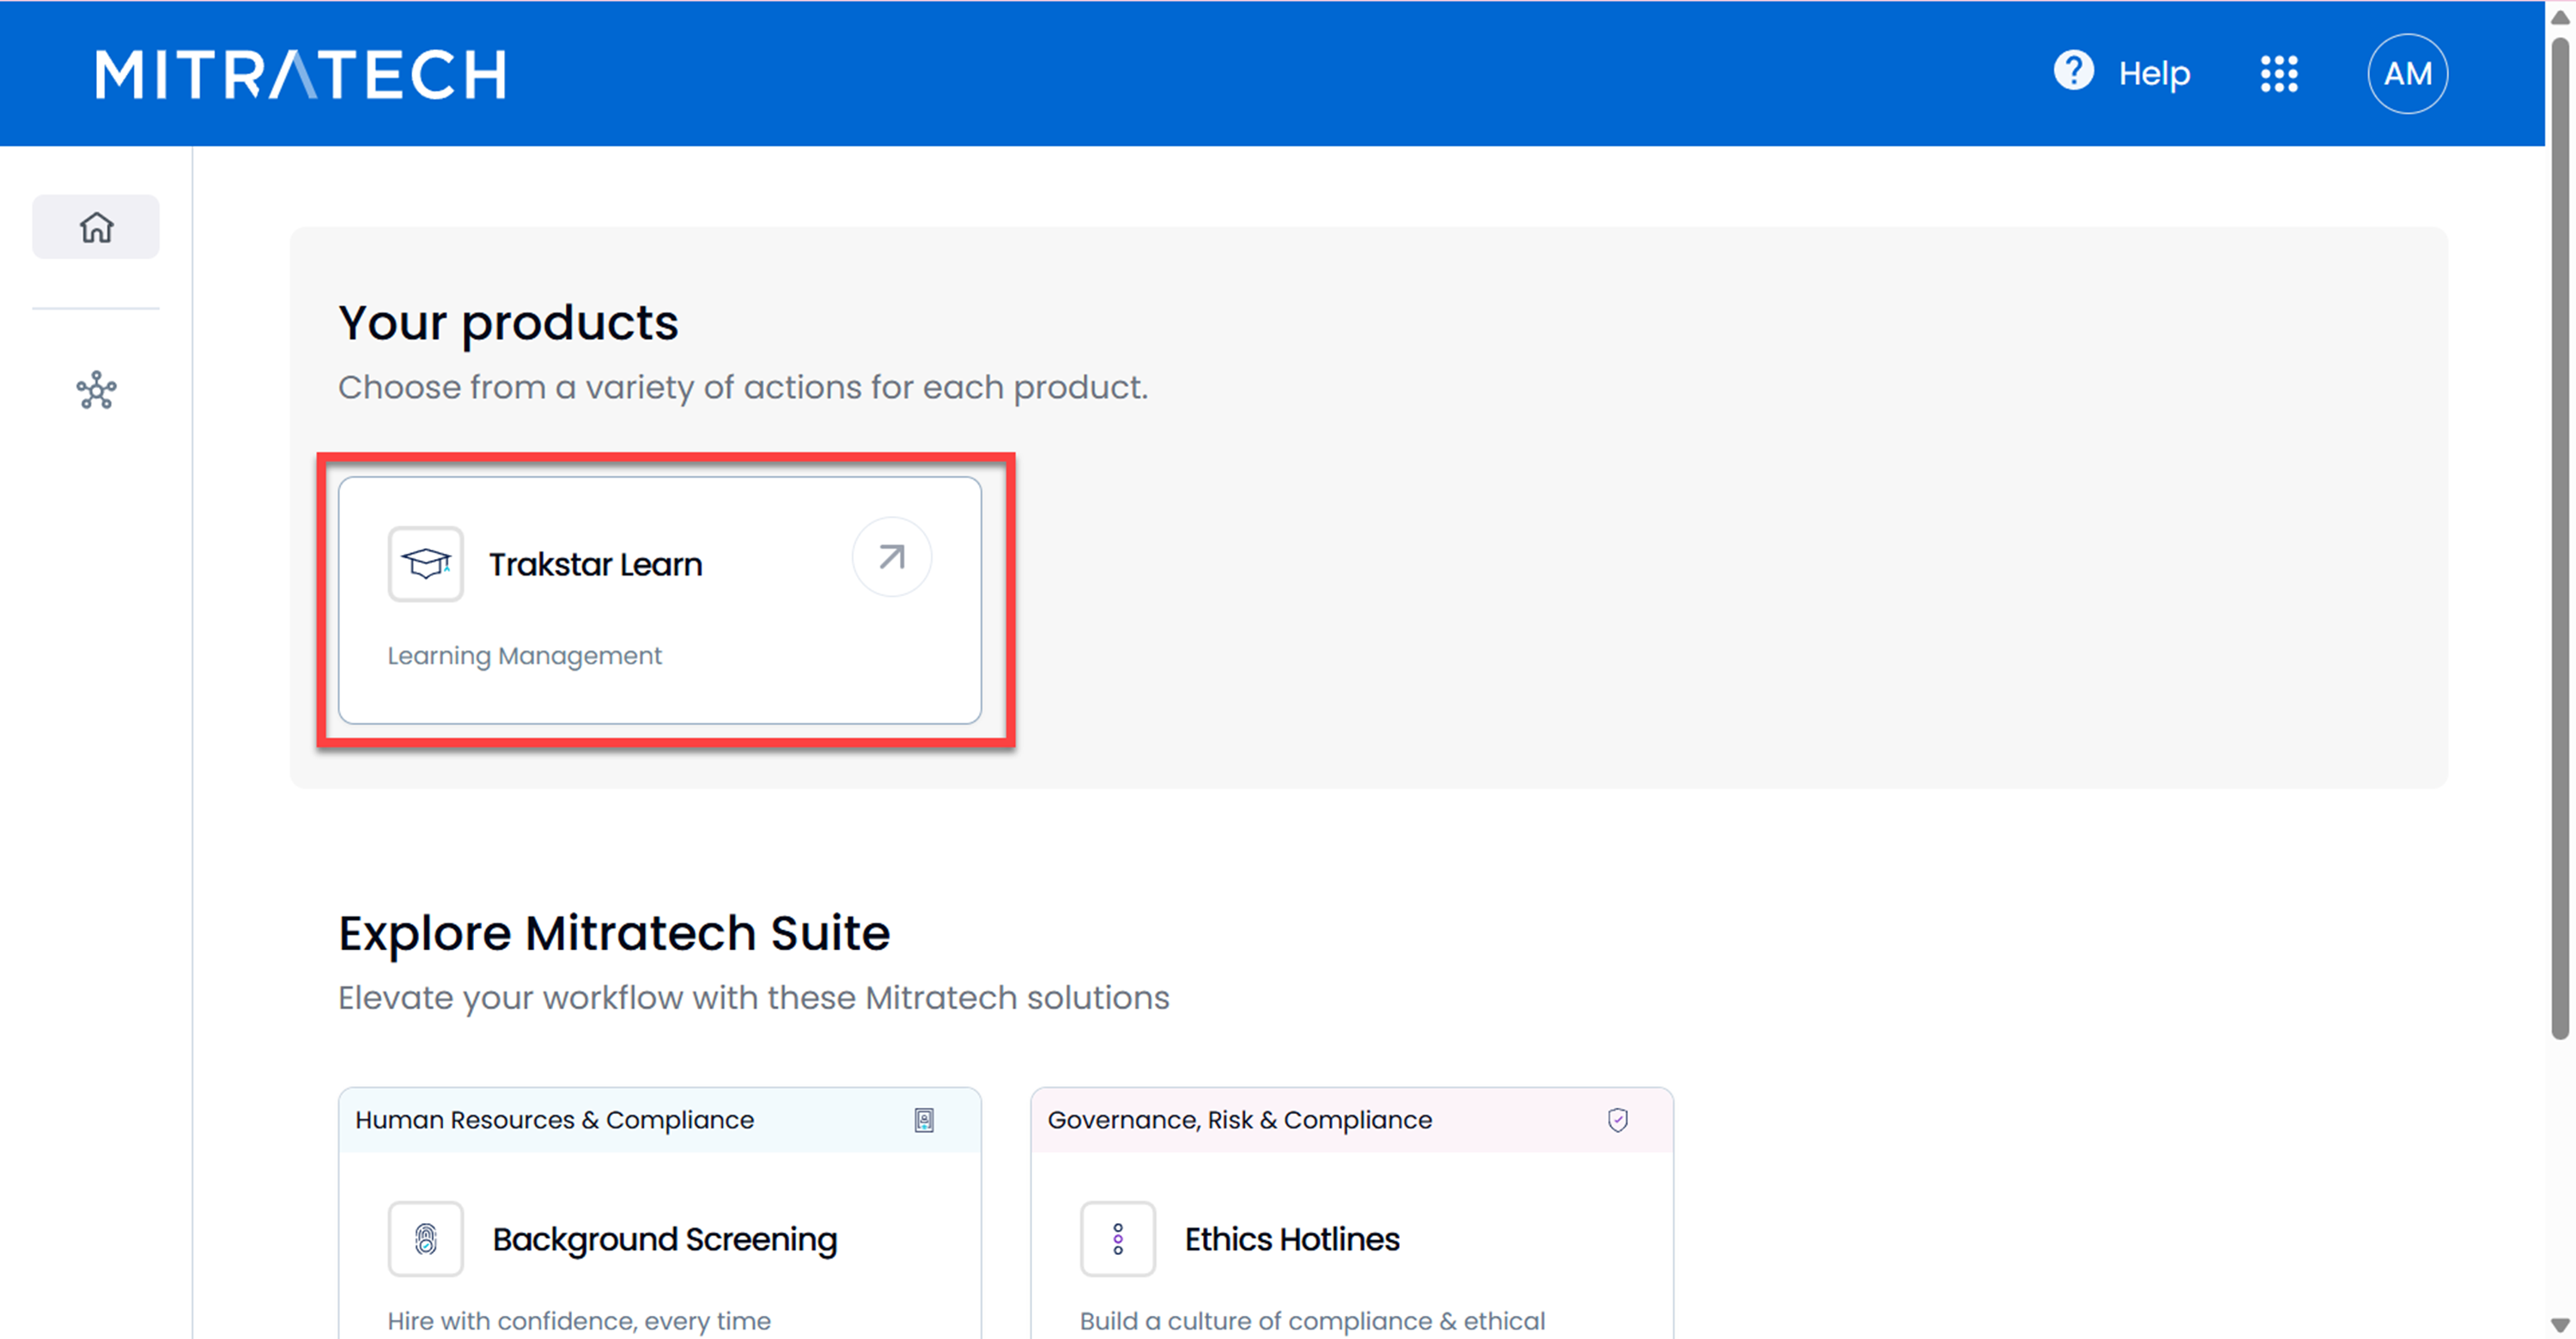Viewport: 2576px width, 1339px height.
Task: Click the Trakstar Learn graduation cap icon
Action: (x=426, y=564)
